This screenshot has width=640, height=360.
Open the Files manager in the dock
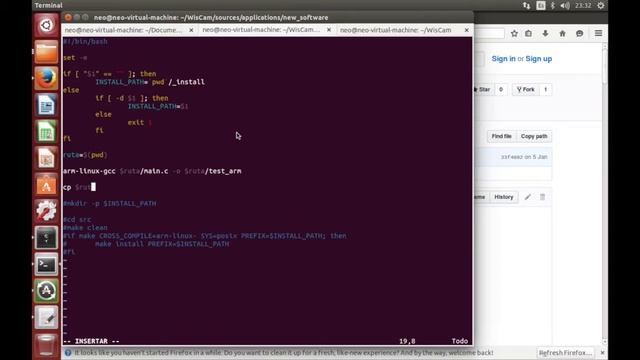(46, 52)
